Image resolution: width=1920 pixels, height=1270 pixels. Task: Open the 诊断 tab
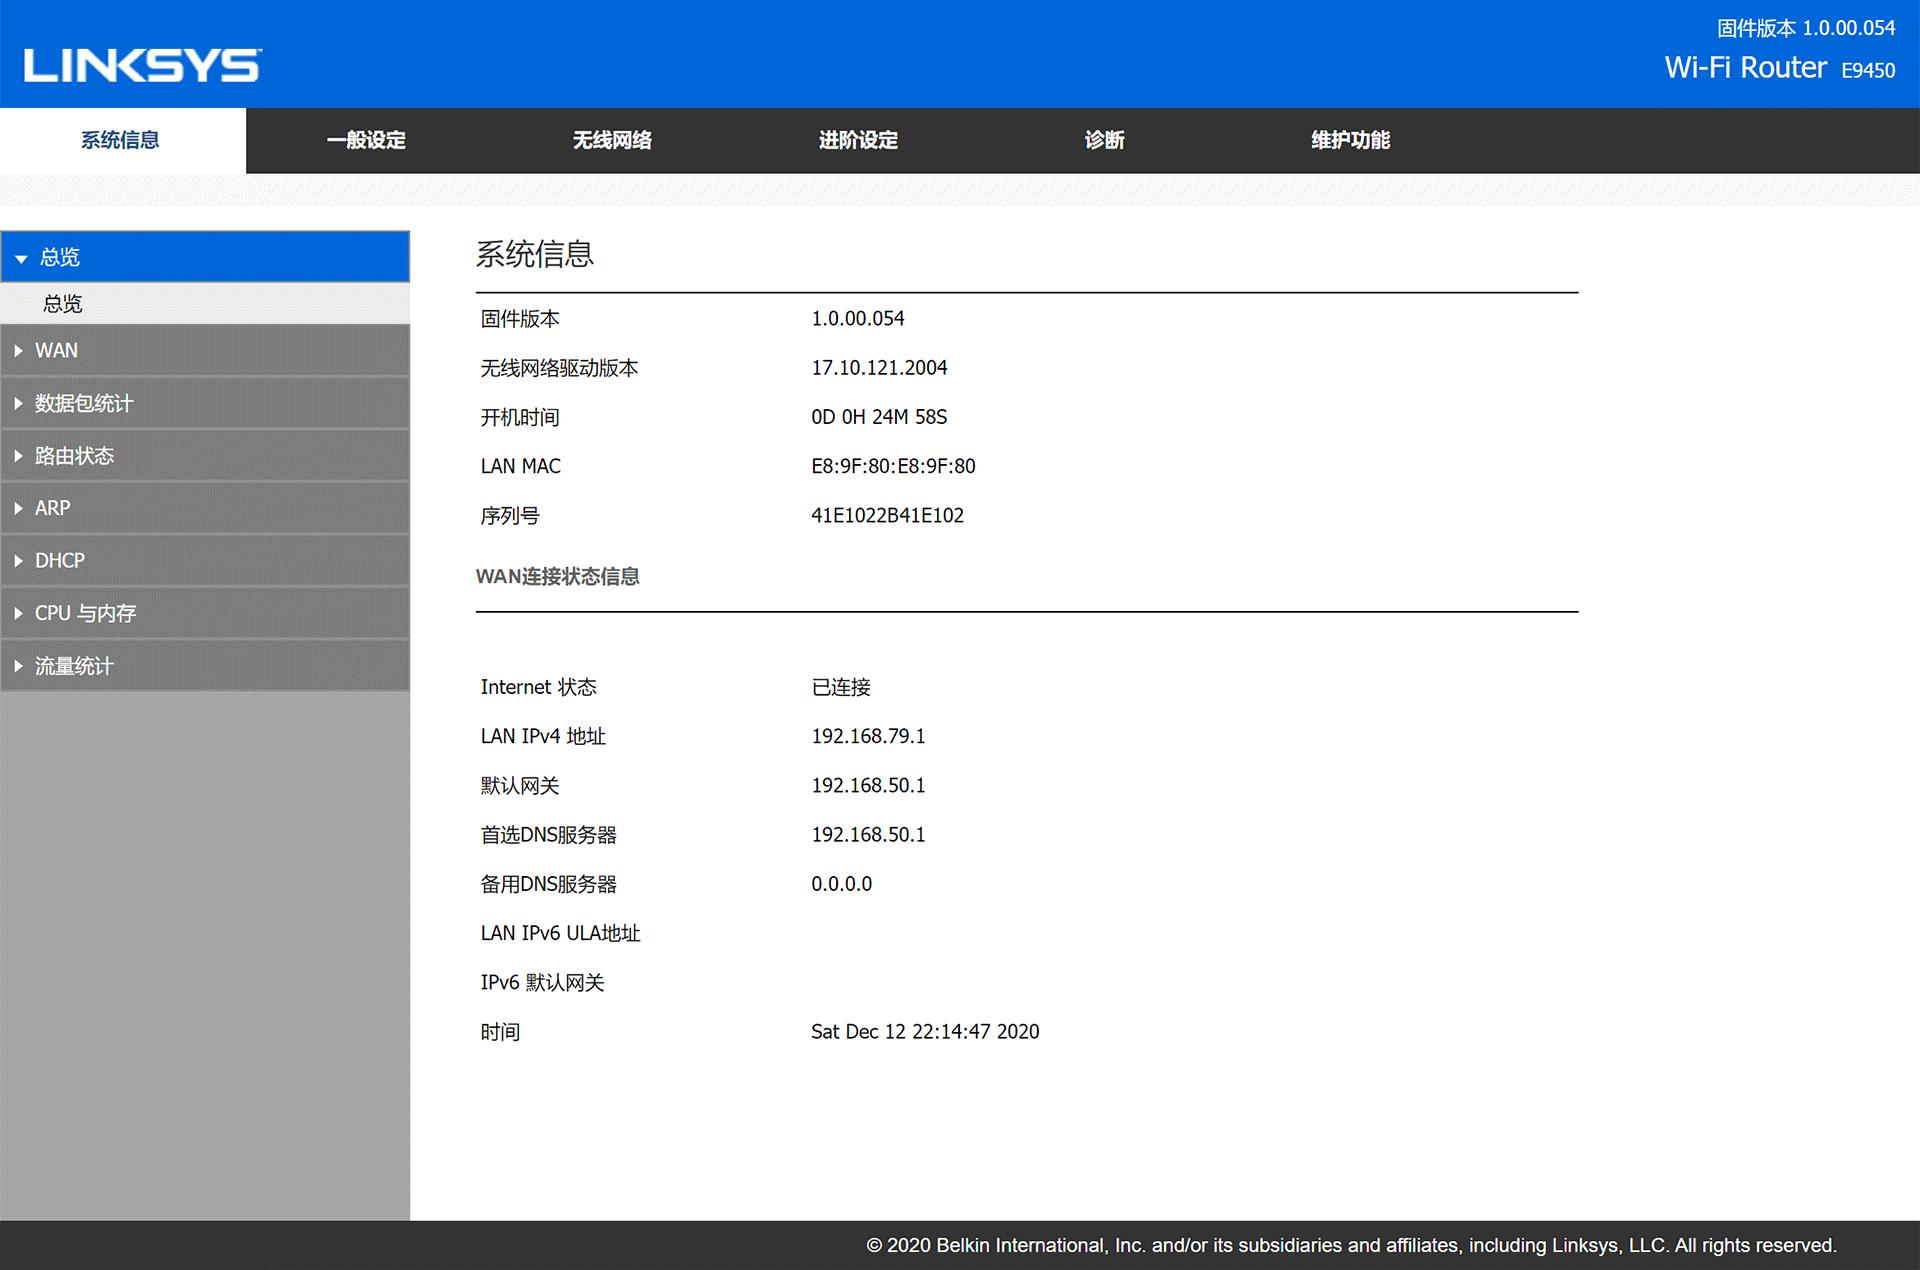[x=1104, y=141]
